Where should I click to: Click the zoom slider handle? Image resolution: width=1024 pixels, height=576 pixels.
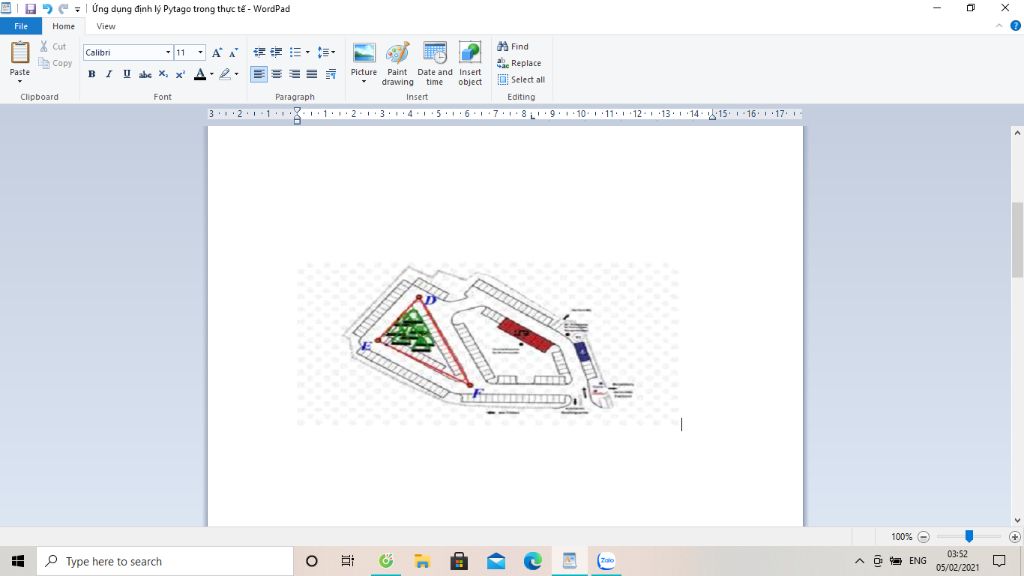tap(969, 536)
